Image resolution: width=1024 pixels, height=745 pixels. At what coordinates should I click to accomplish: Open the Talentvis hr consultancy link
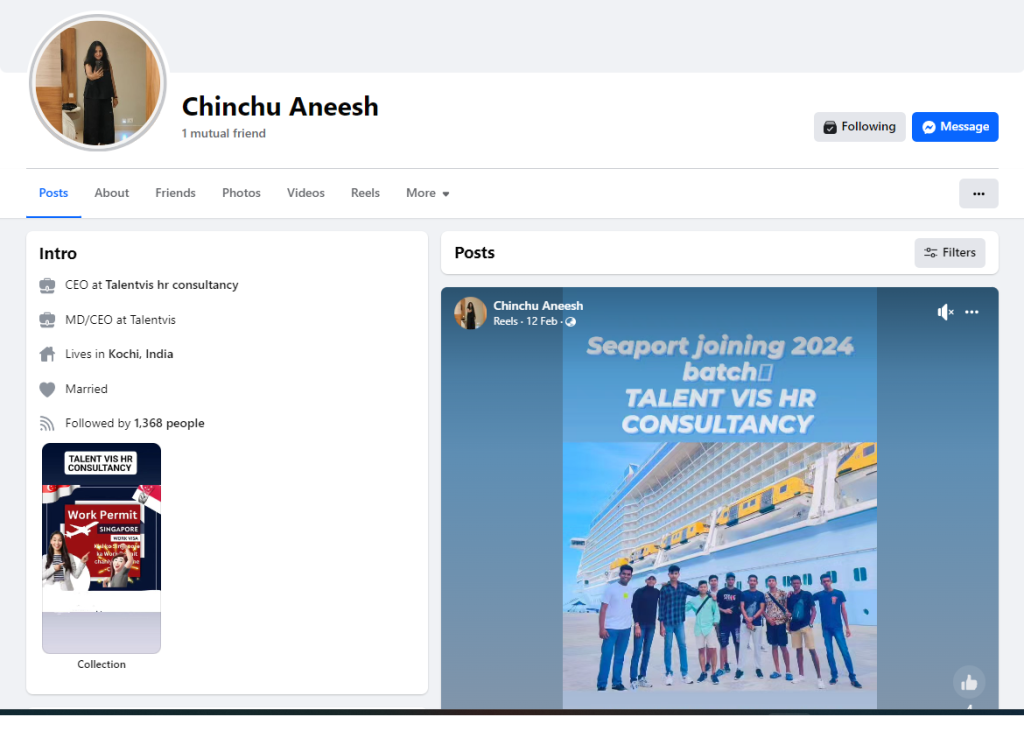tap(171, 285)
